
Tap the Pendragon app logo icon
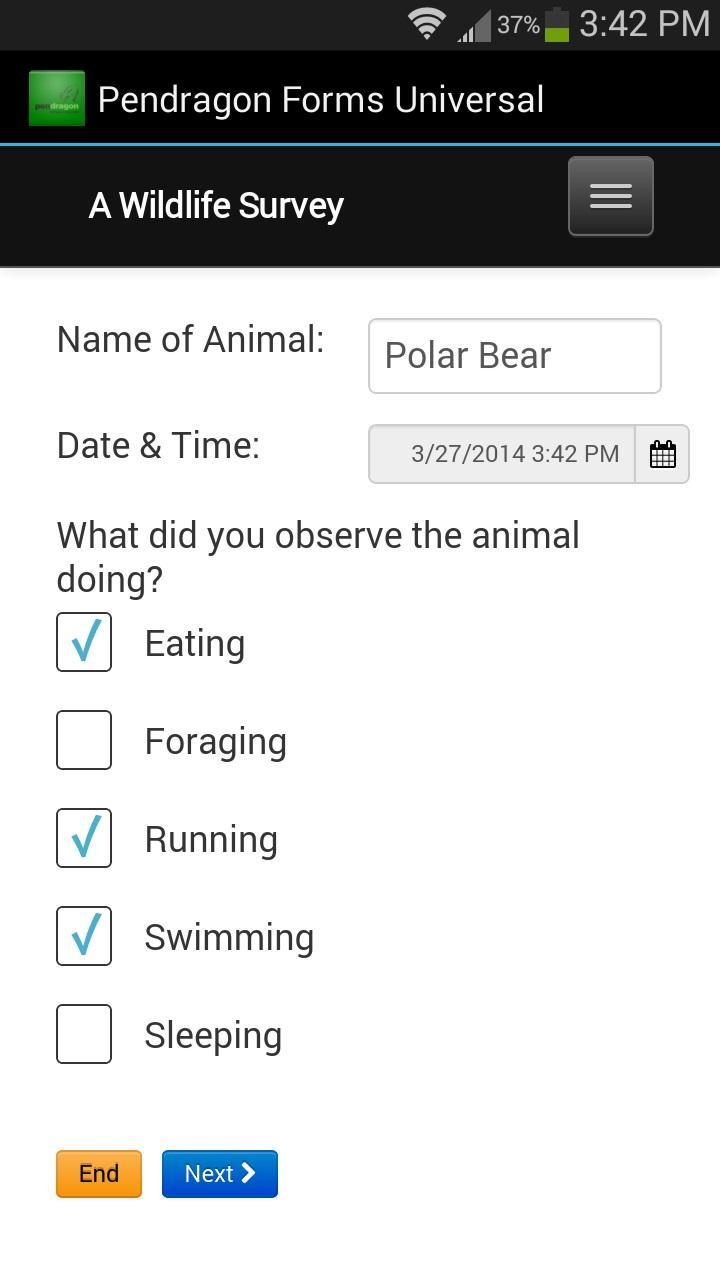[57, 99]
